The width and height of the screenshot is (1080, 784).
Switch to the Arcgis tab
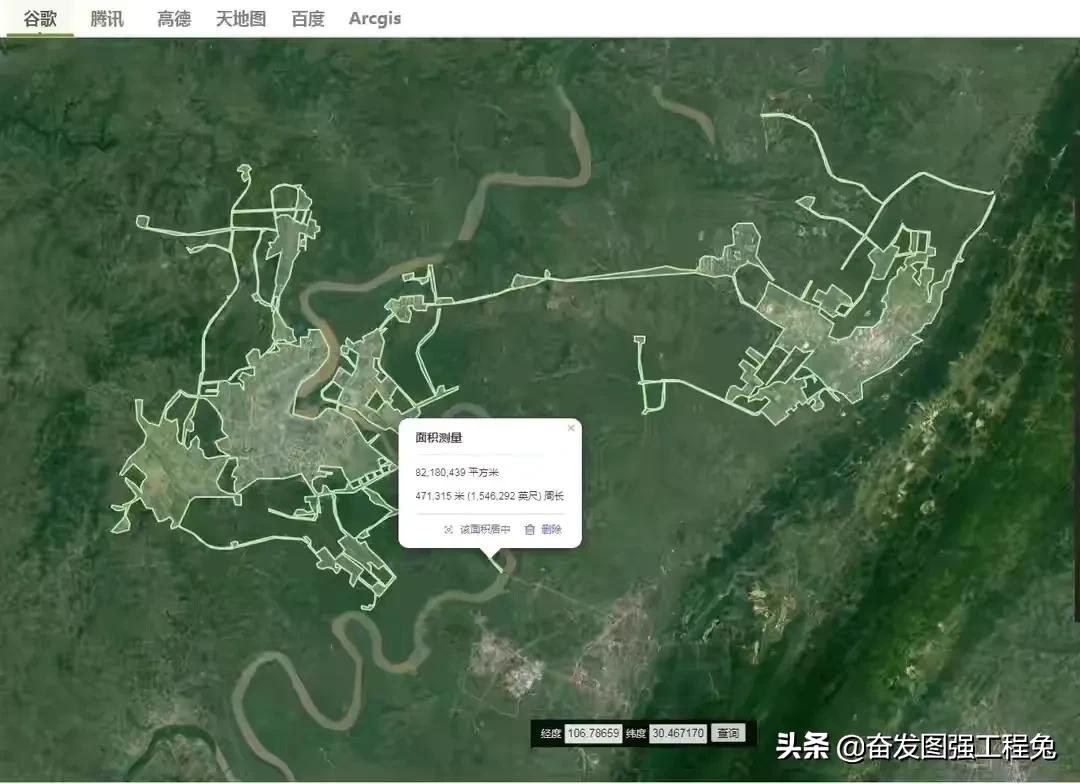(x=375, y=19)
